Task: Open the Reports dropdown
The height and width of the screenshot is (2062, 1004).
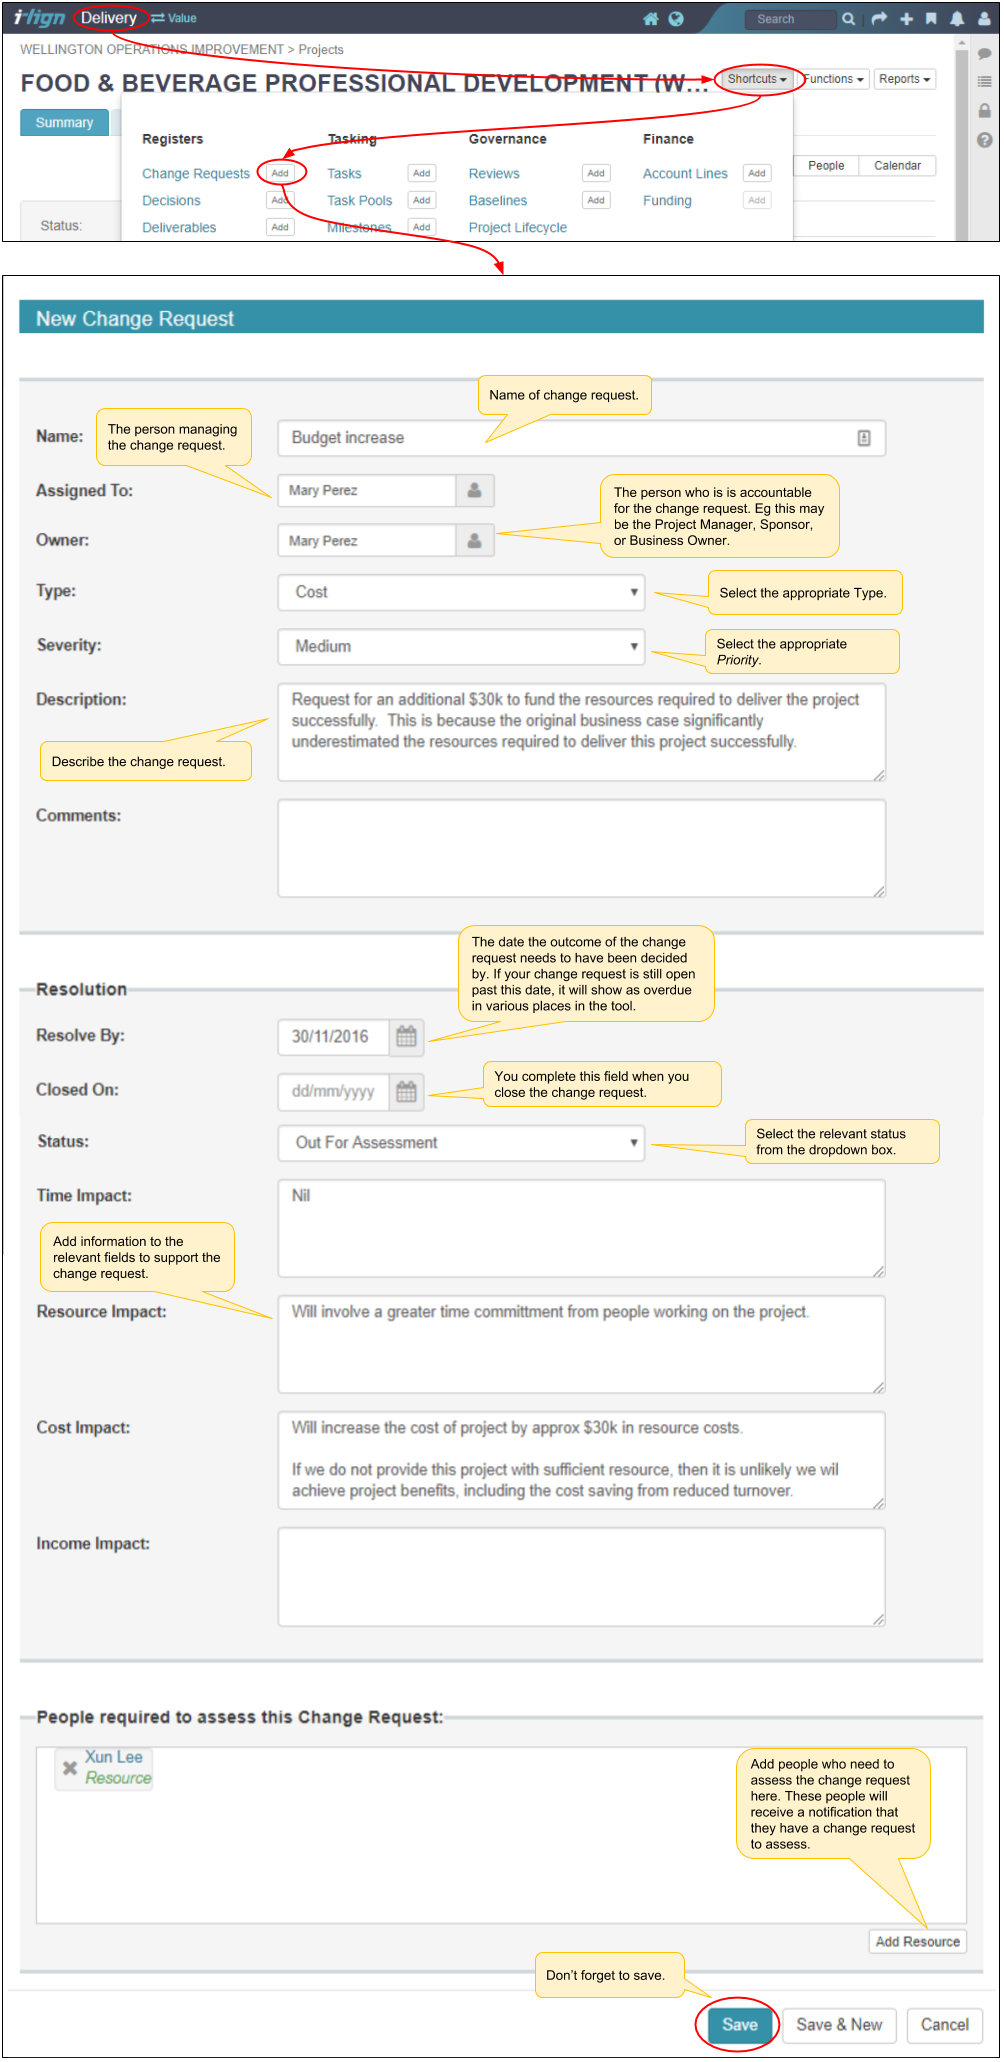Action: (x=905, y=79)
